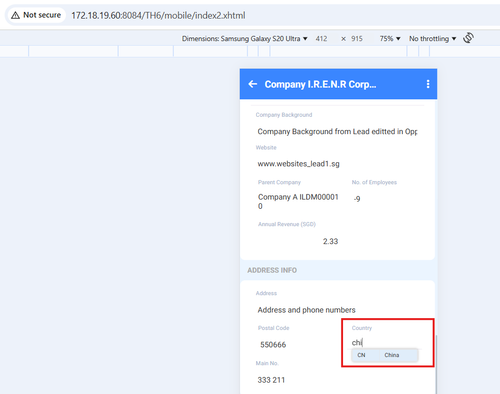
Task: Click the Annual Revenue value 2.33
Action: click(330, 241)
